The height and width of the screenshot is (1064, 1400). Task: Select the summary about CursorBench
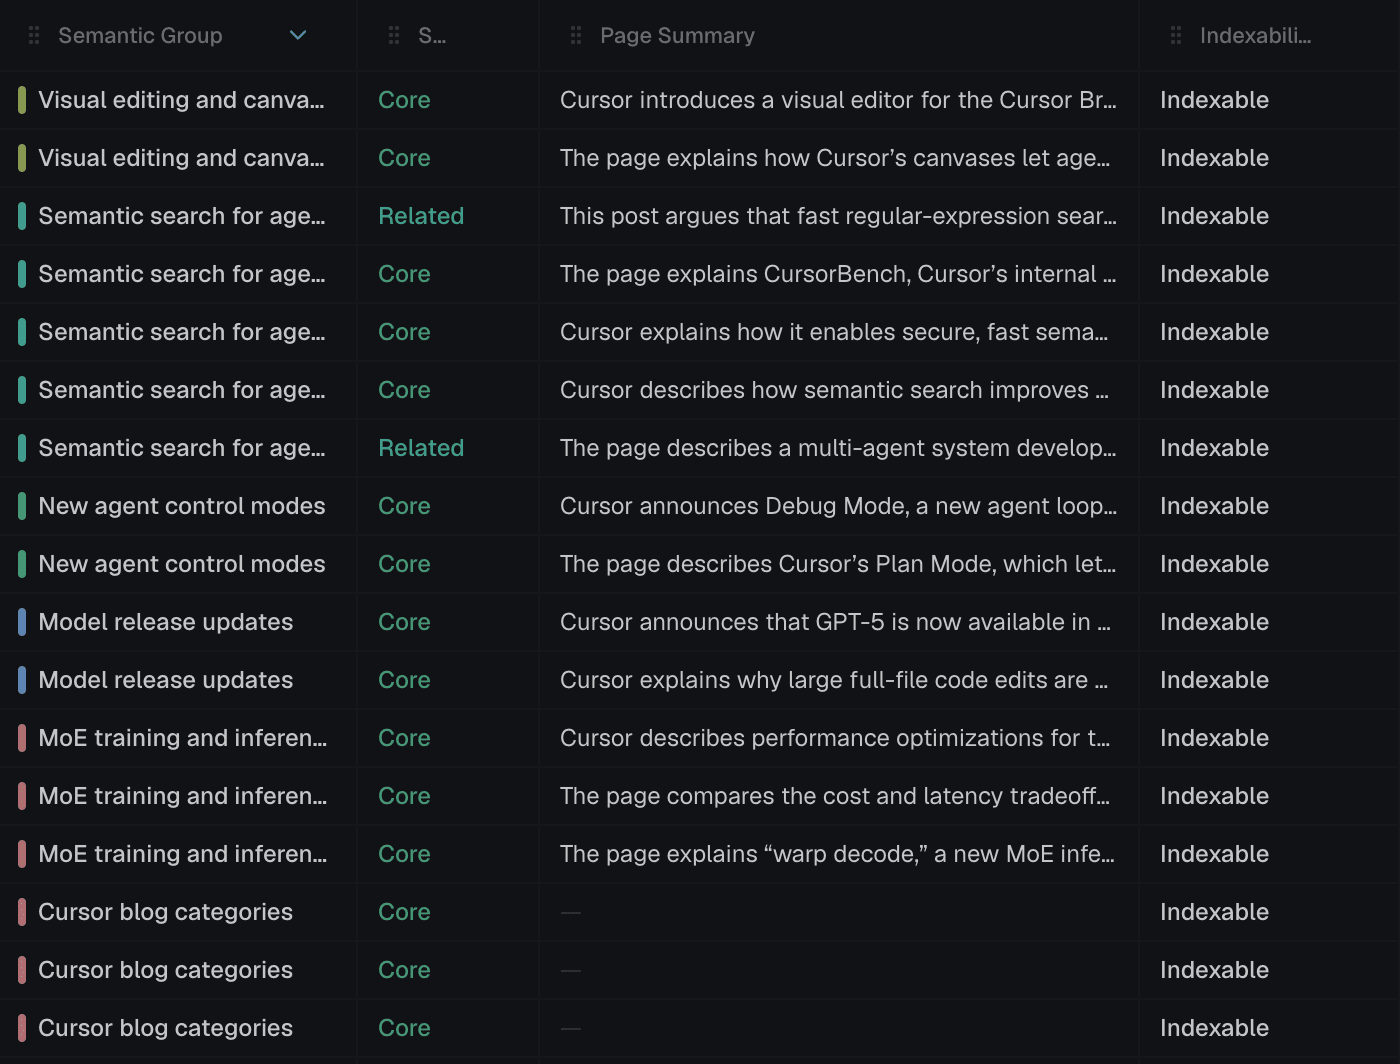(x=838, y=274)
